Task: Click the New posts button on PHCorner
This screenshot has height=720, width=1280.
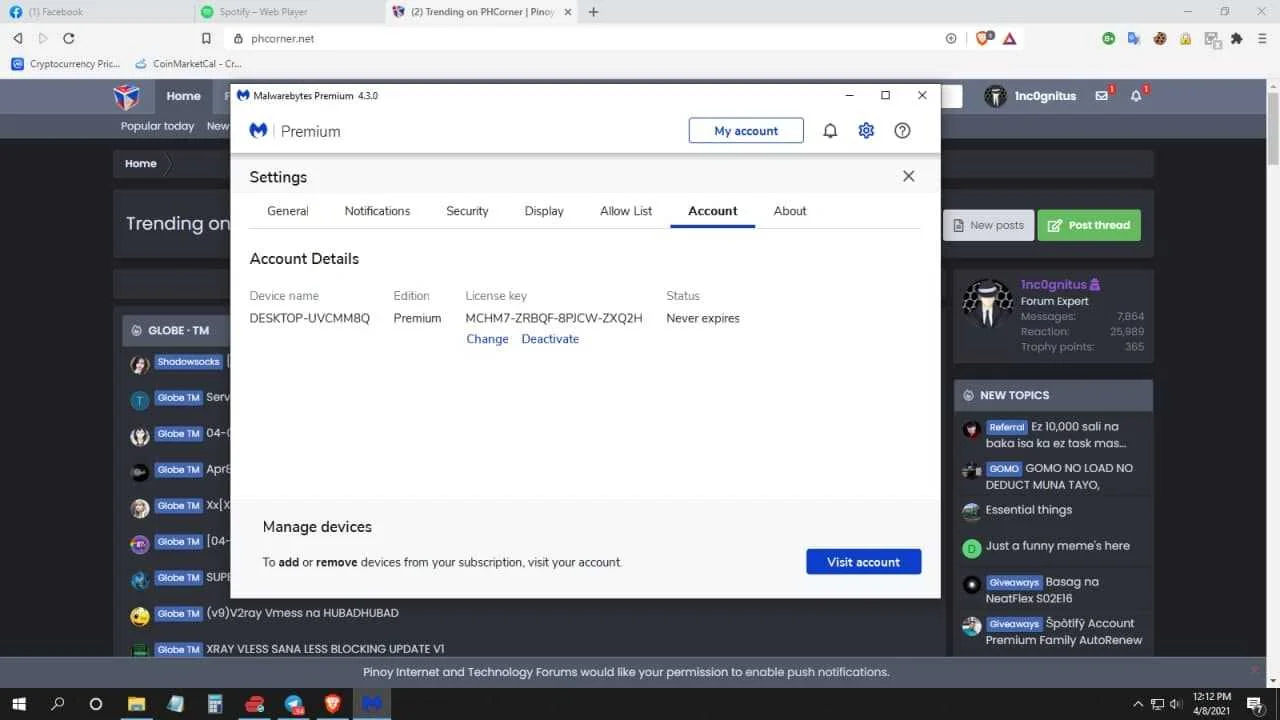Action: [x=988, y=225]
